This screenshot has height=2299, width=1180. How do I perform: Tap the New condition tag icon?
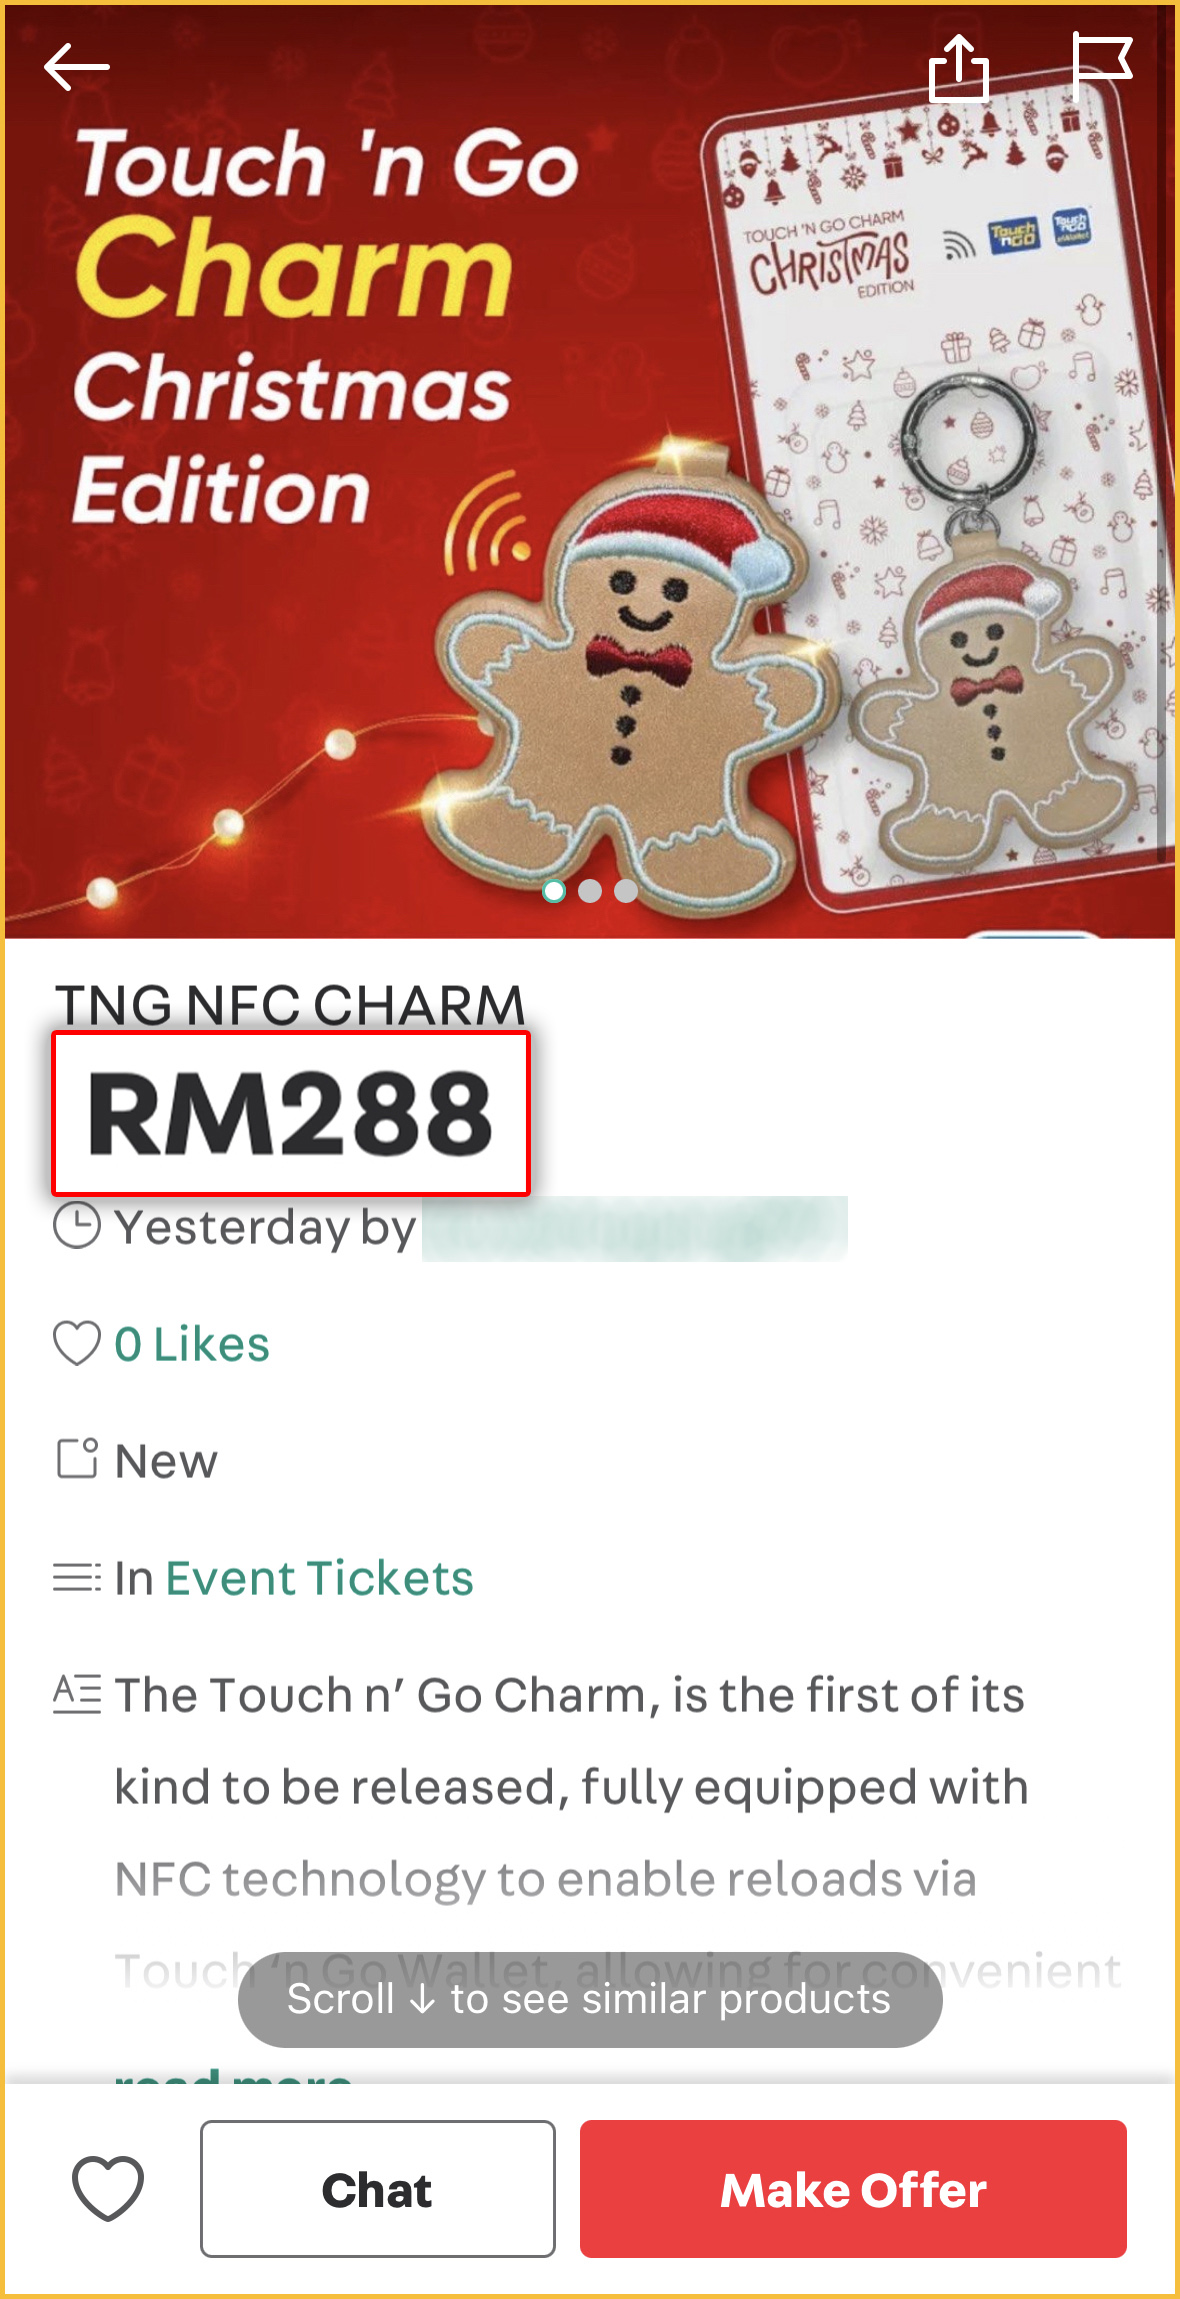coord(77,1459)
